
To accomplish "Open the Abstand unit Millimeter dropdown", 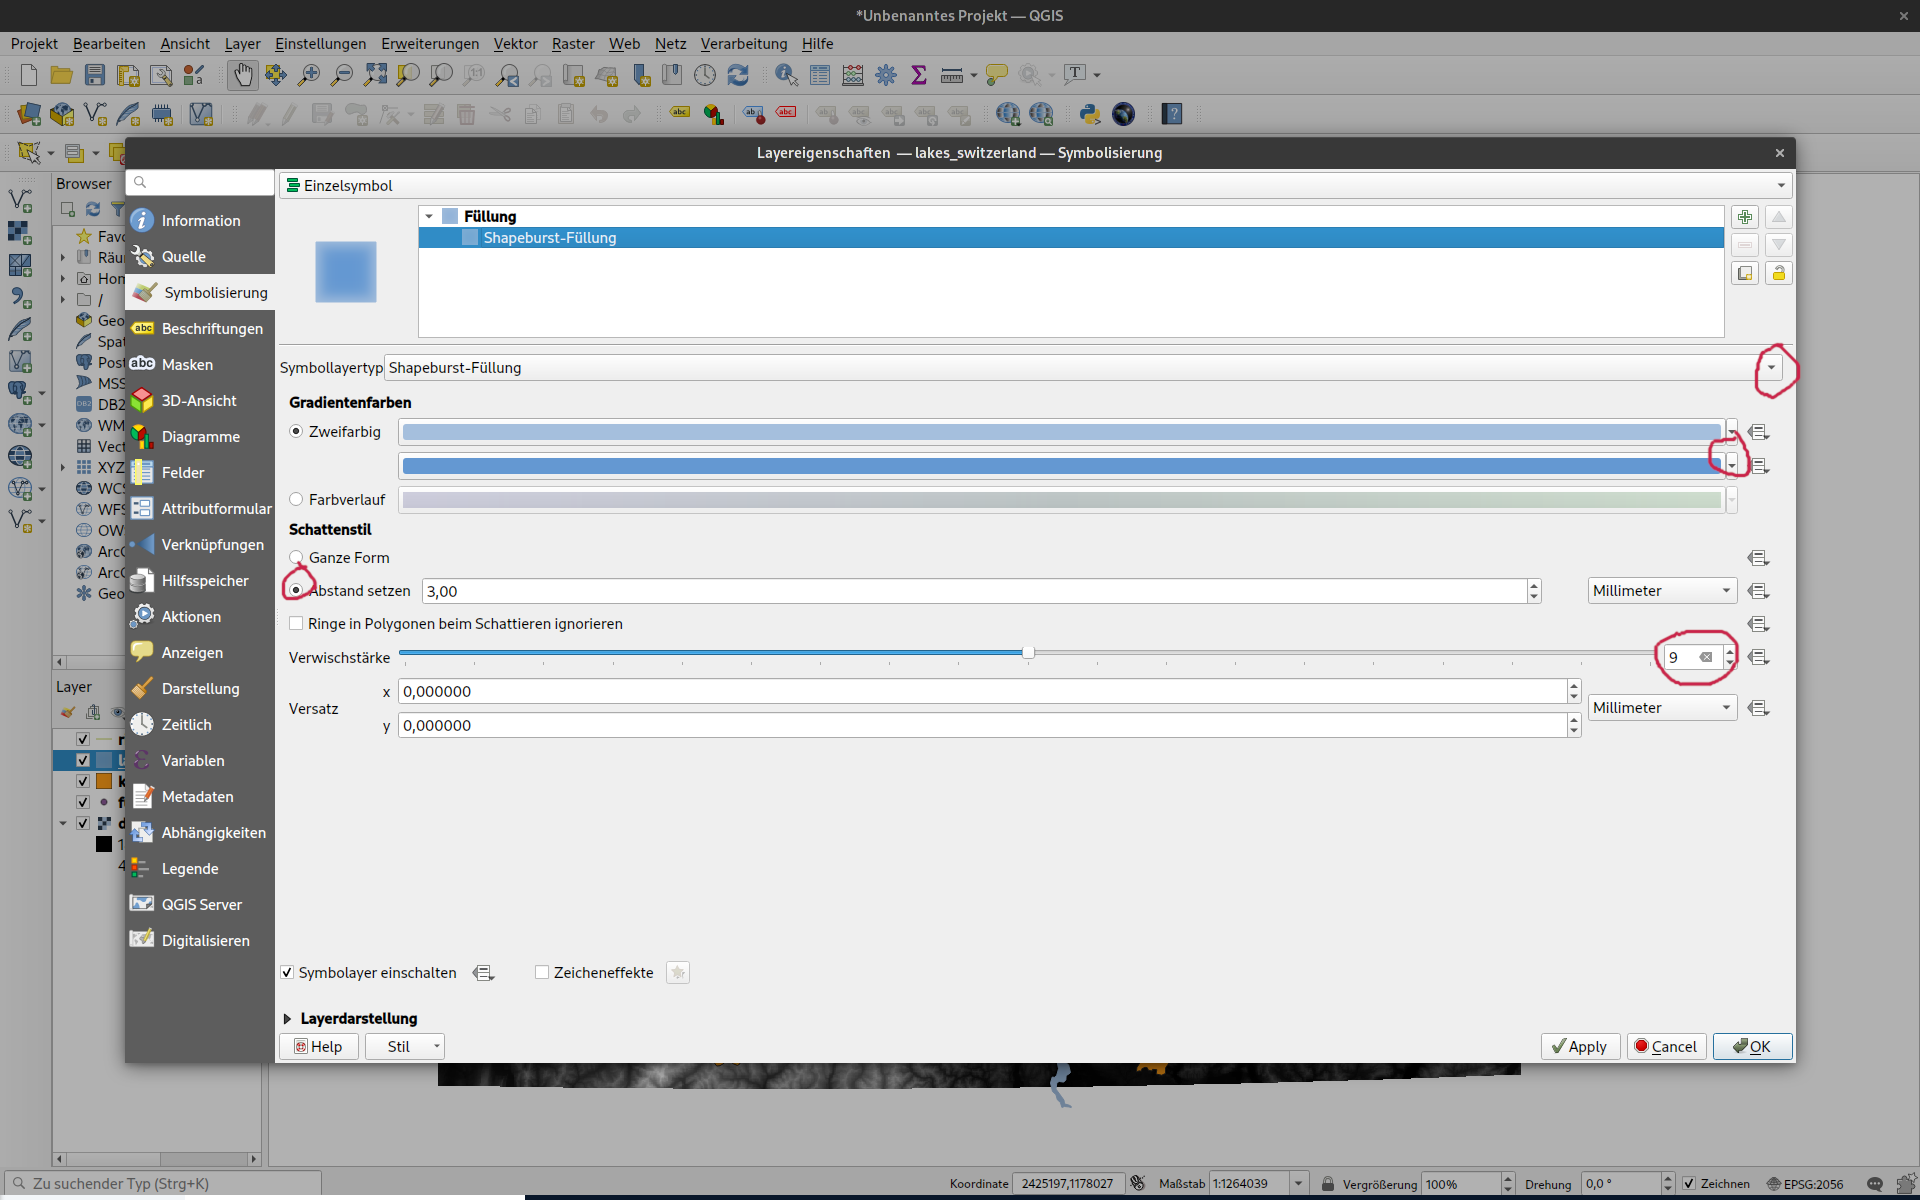I will 1661,591.
